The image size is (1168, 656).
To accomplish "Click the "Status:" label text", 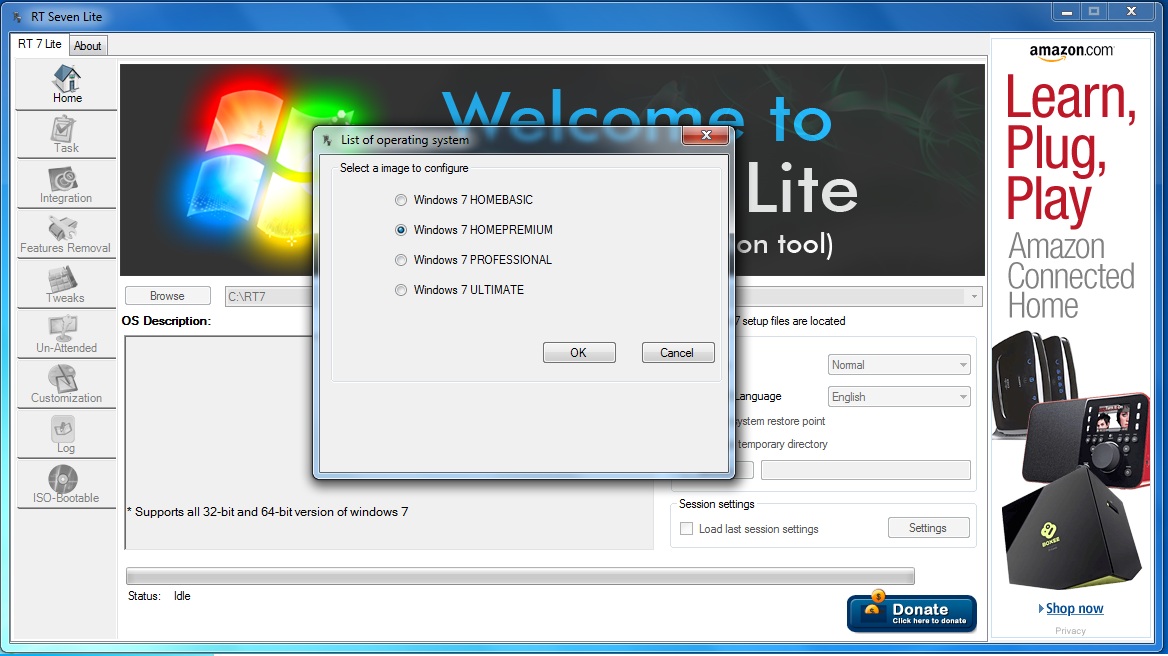I will tap(144, 596).
